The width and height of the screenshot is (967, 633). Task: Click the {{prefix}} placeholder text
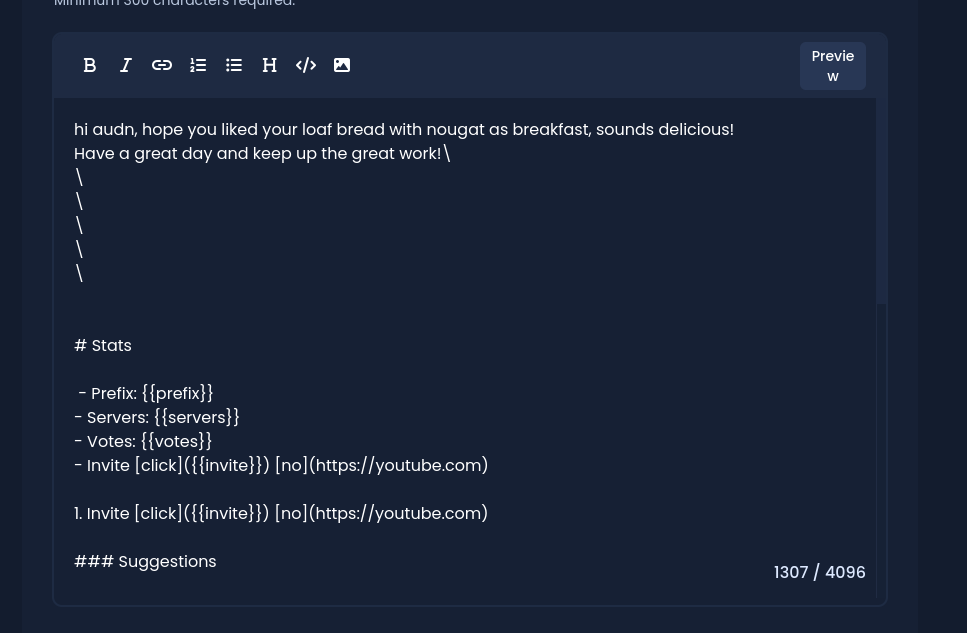pos(177,393)
